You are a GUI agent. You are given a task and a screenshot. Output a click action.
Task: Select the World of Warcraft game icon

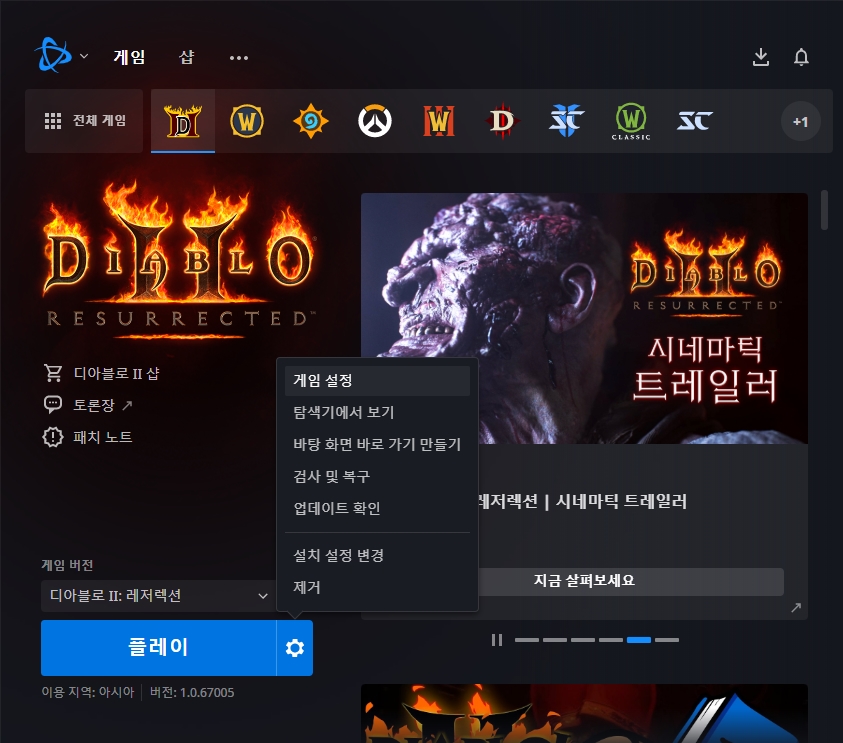[247, 121]
